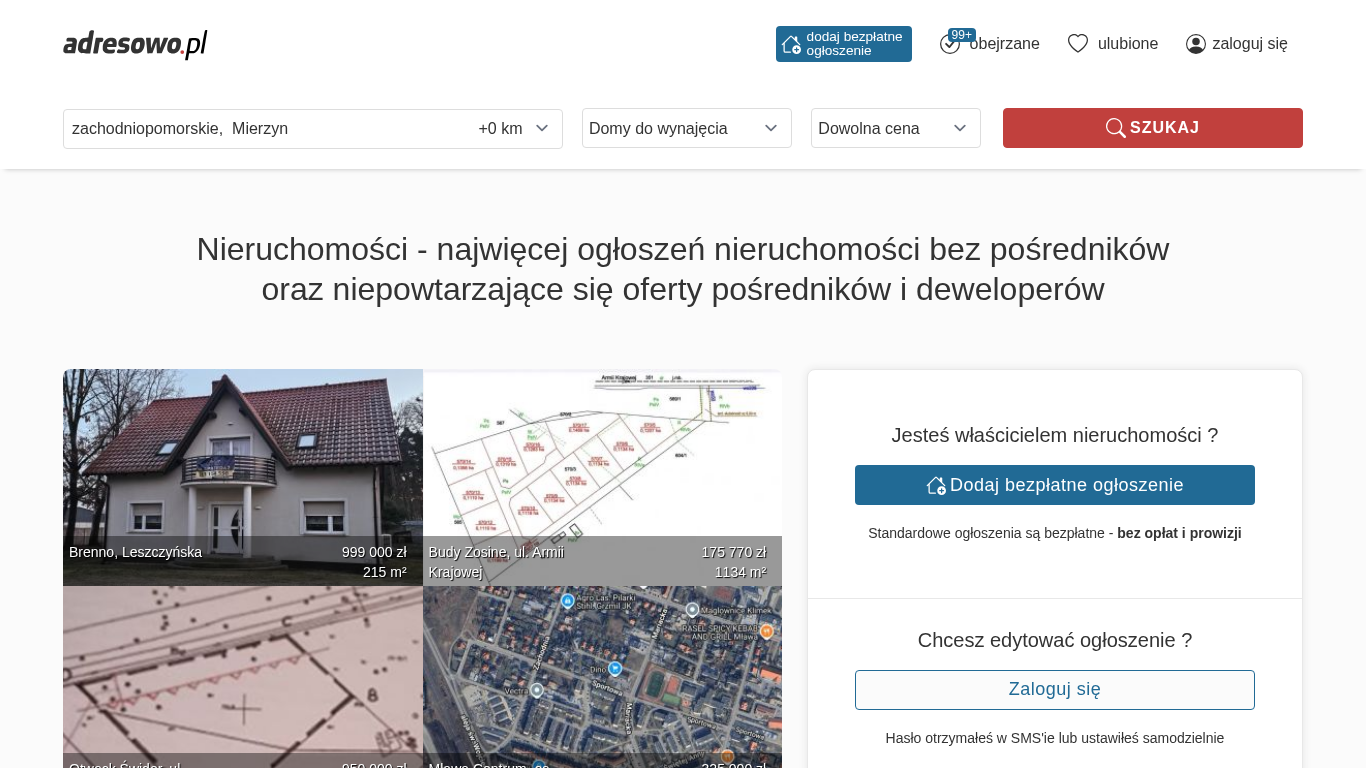Image resolution: width=1366 pixels, height=768 pixels.
Task: Click the user profile login icon
Action: tap(1195, 44)
